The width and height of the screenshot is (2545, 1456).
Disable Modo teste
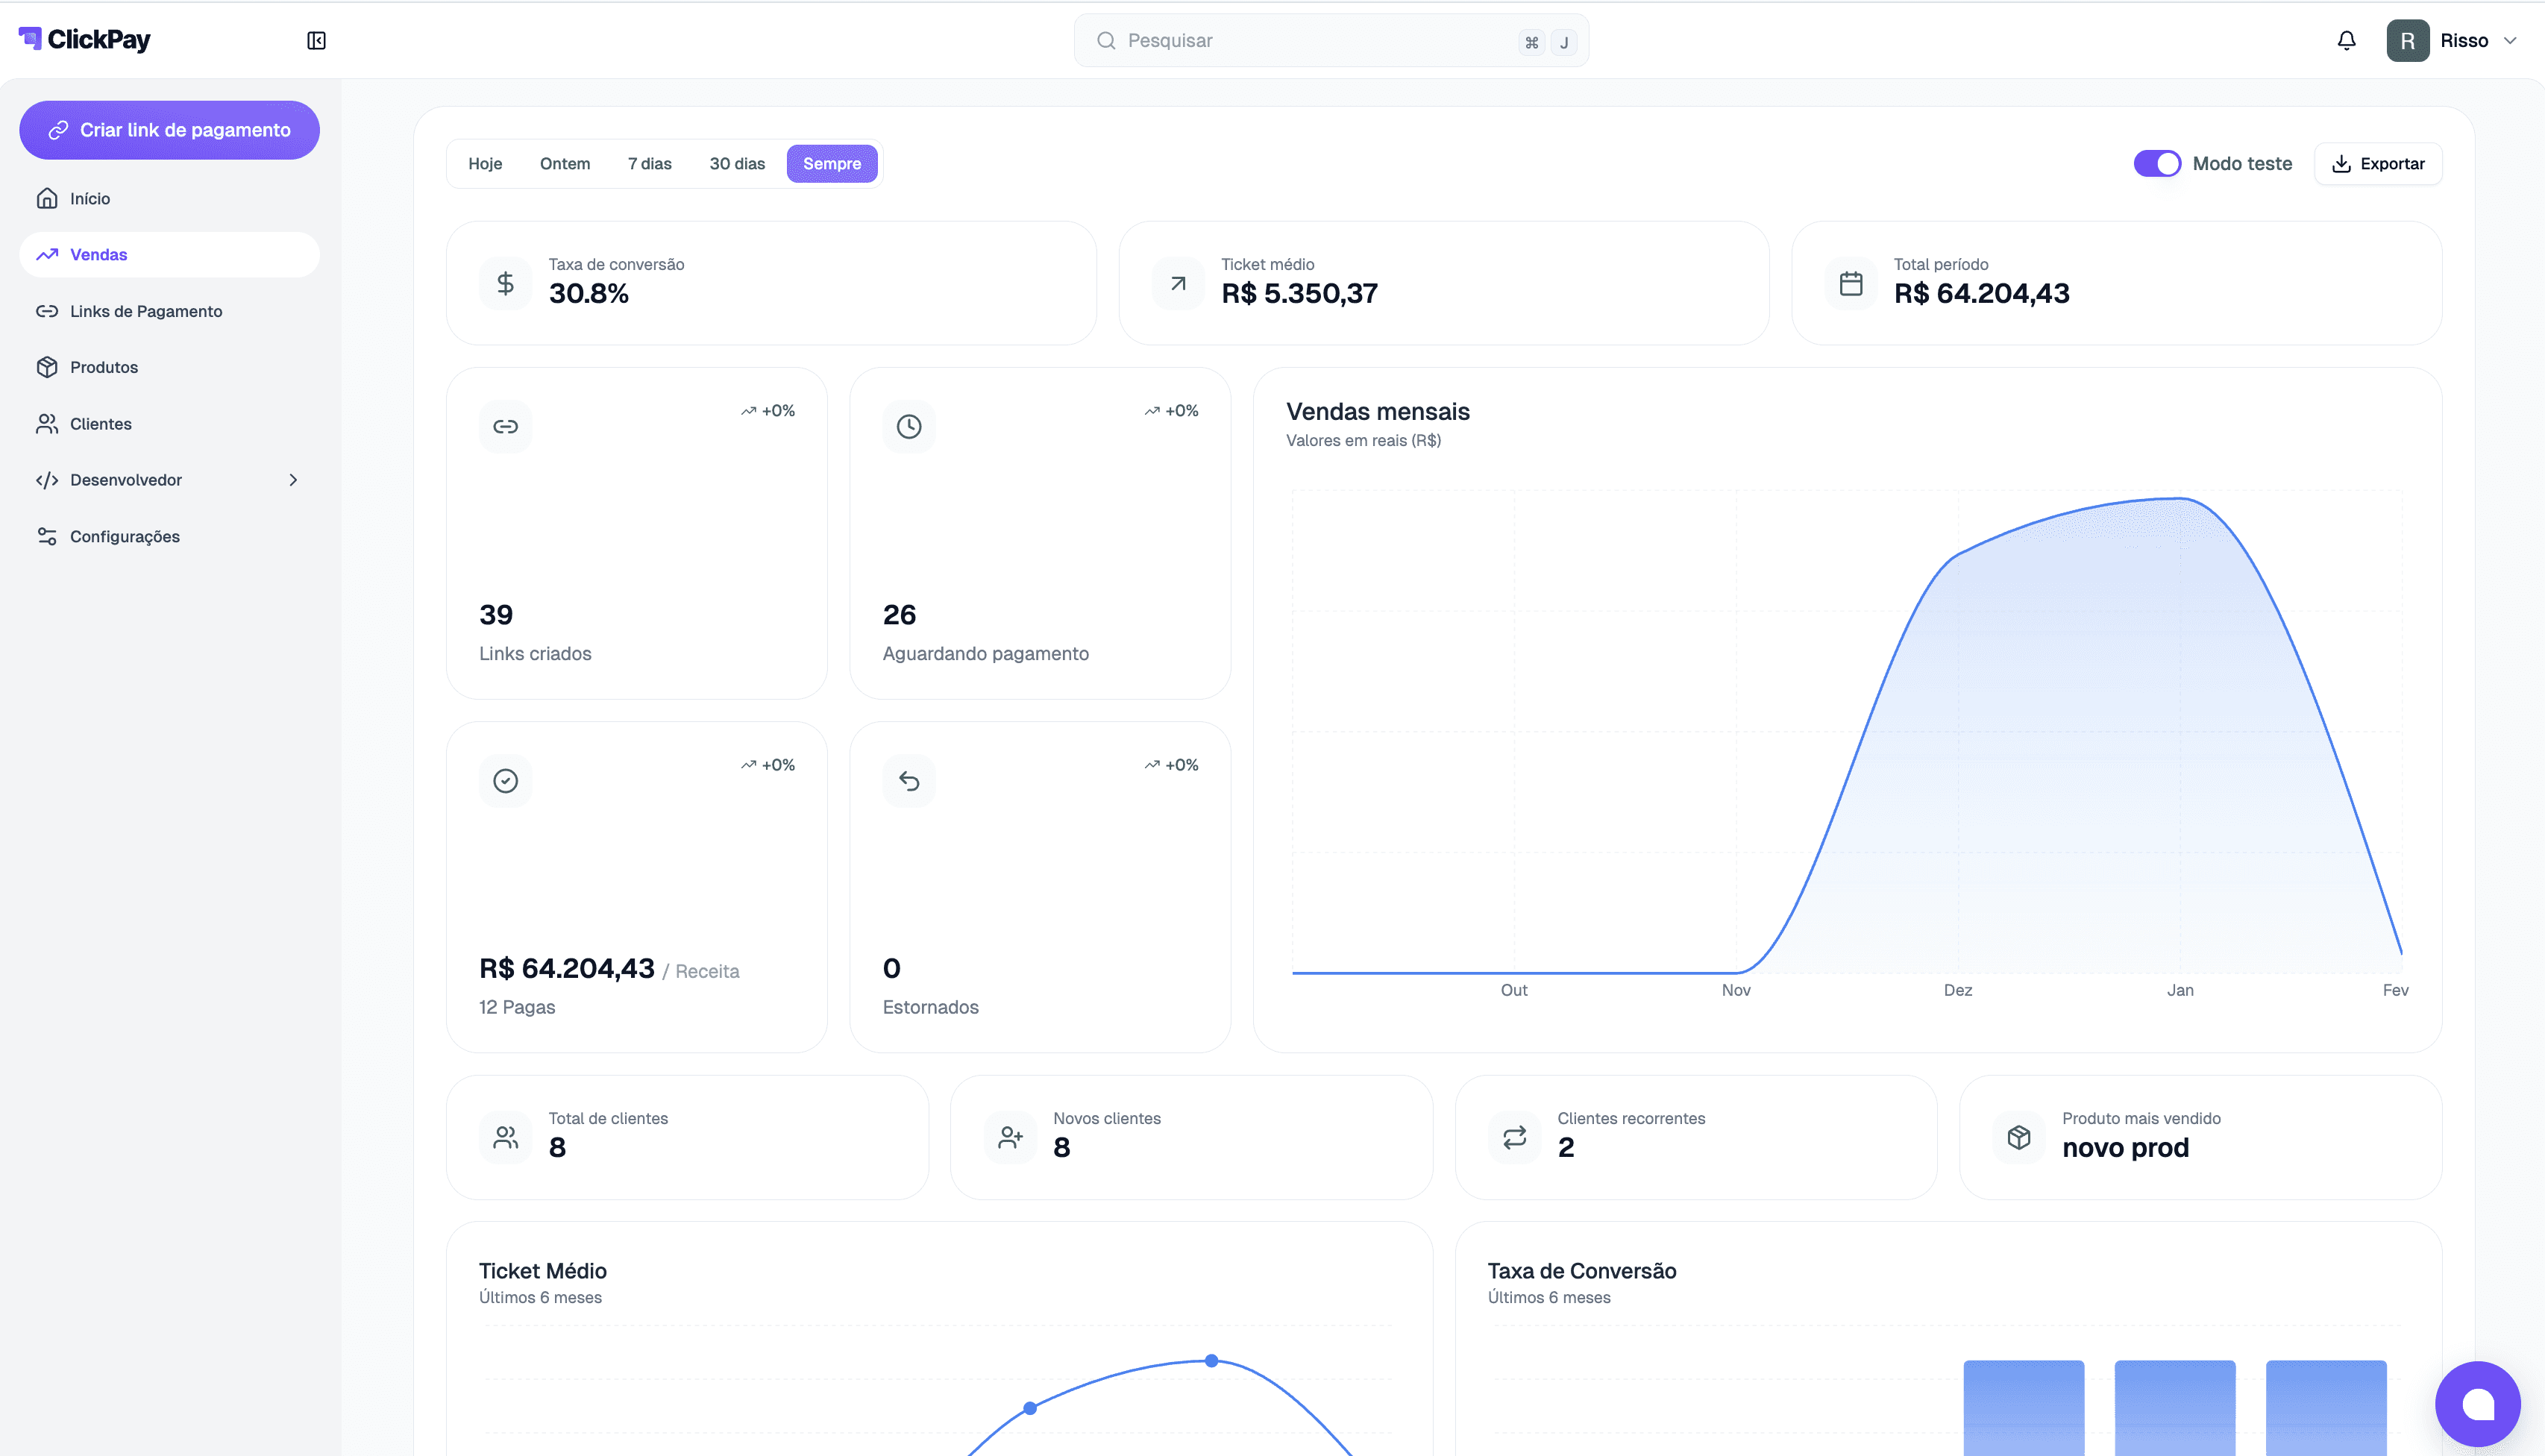click(2157, 163)
